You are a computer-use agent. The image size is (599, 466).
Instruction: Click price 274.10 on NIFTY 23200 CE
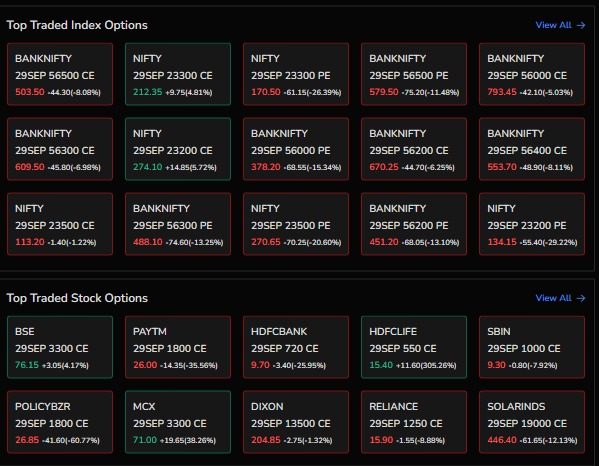click(x=147, y=167)
